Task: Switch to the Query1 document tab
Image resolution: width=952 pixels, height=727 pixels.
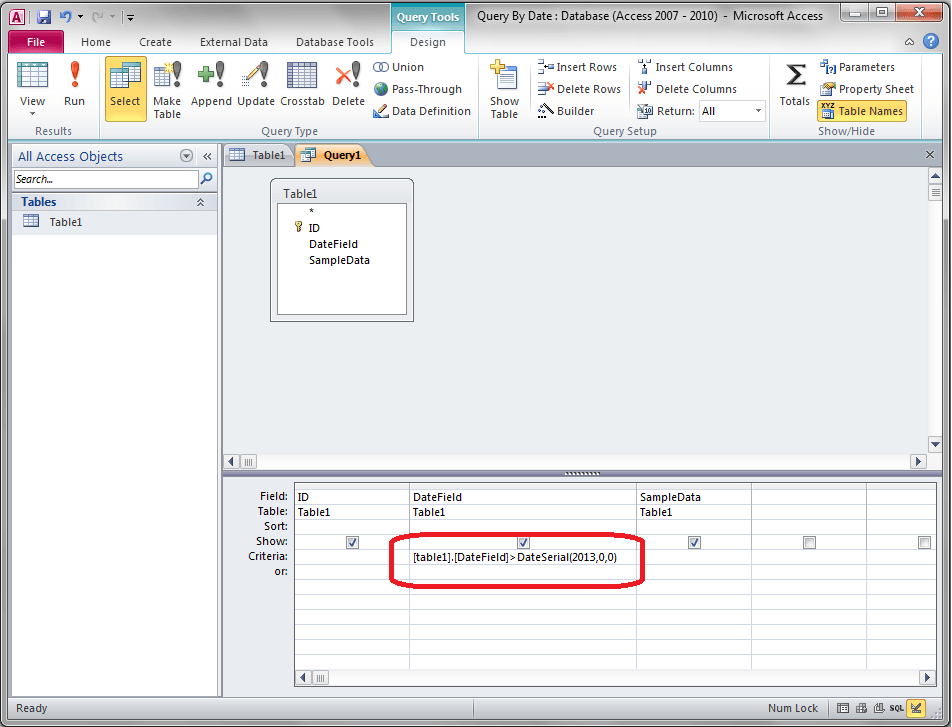Action: pyautogui.click(x=332, y=155)
